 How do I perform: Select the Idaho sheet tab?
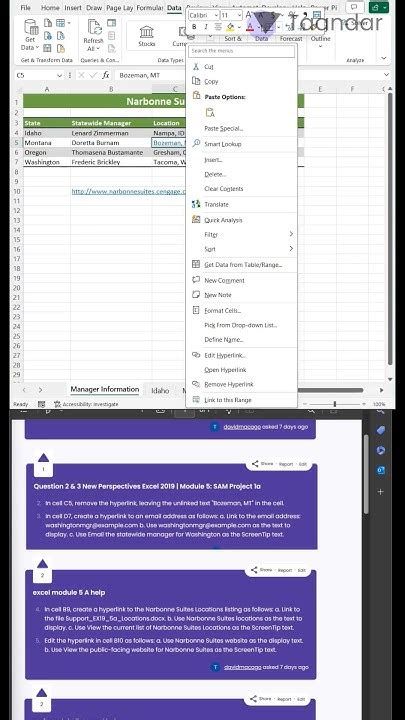point(160,390)
